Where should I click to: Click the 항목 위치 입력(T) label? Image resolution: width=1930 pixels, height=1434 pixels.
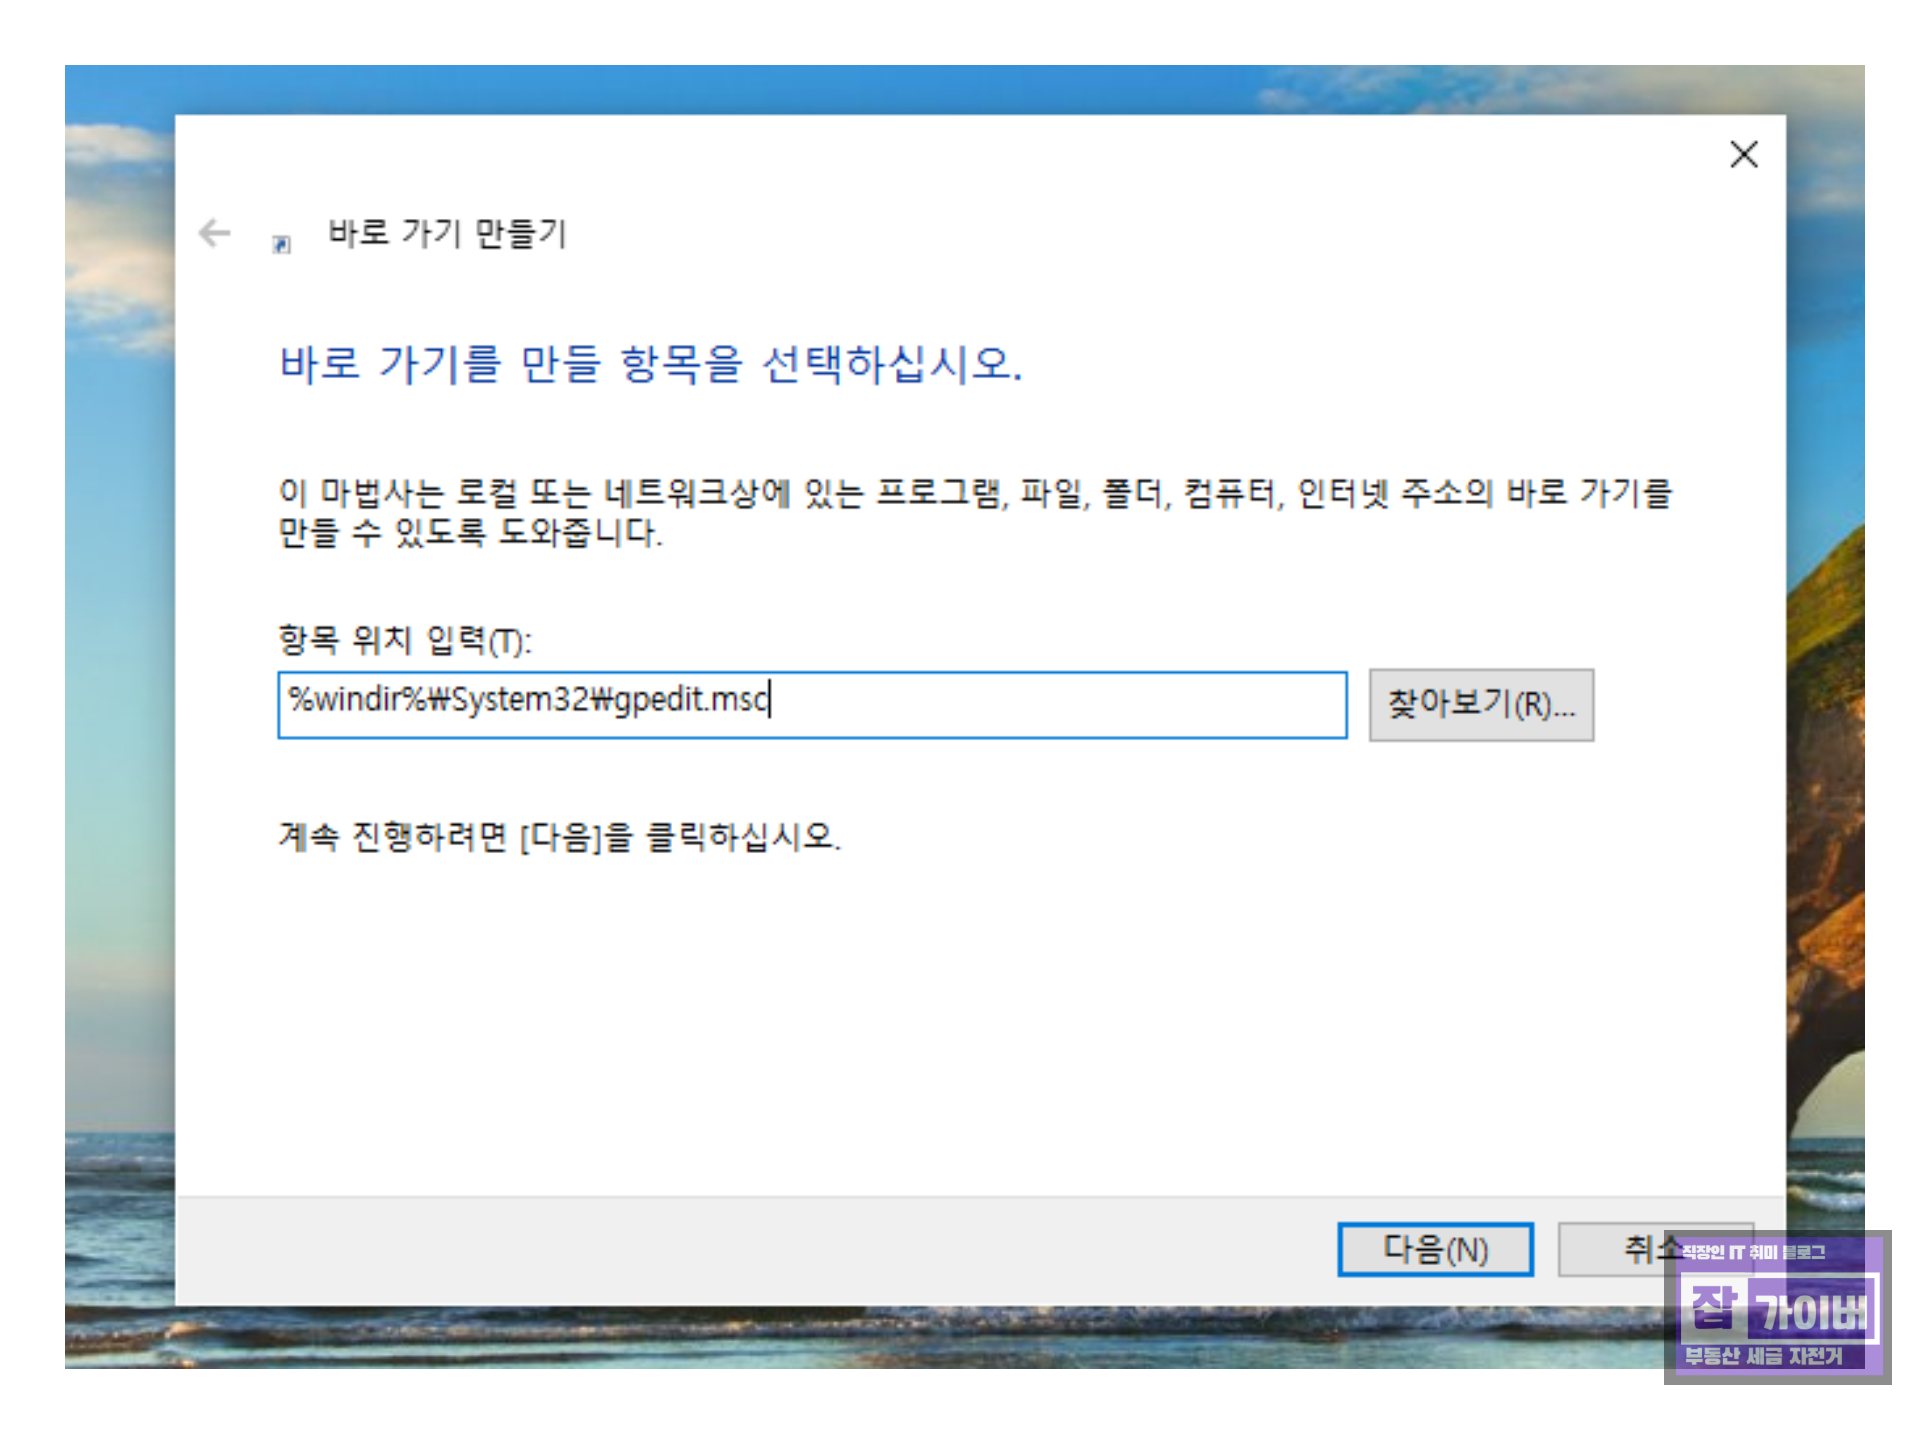[404, 640]
